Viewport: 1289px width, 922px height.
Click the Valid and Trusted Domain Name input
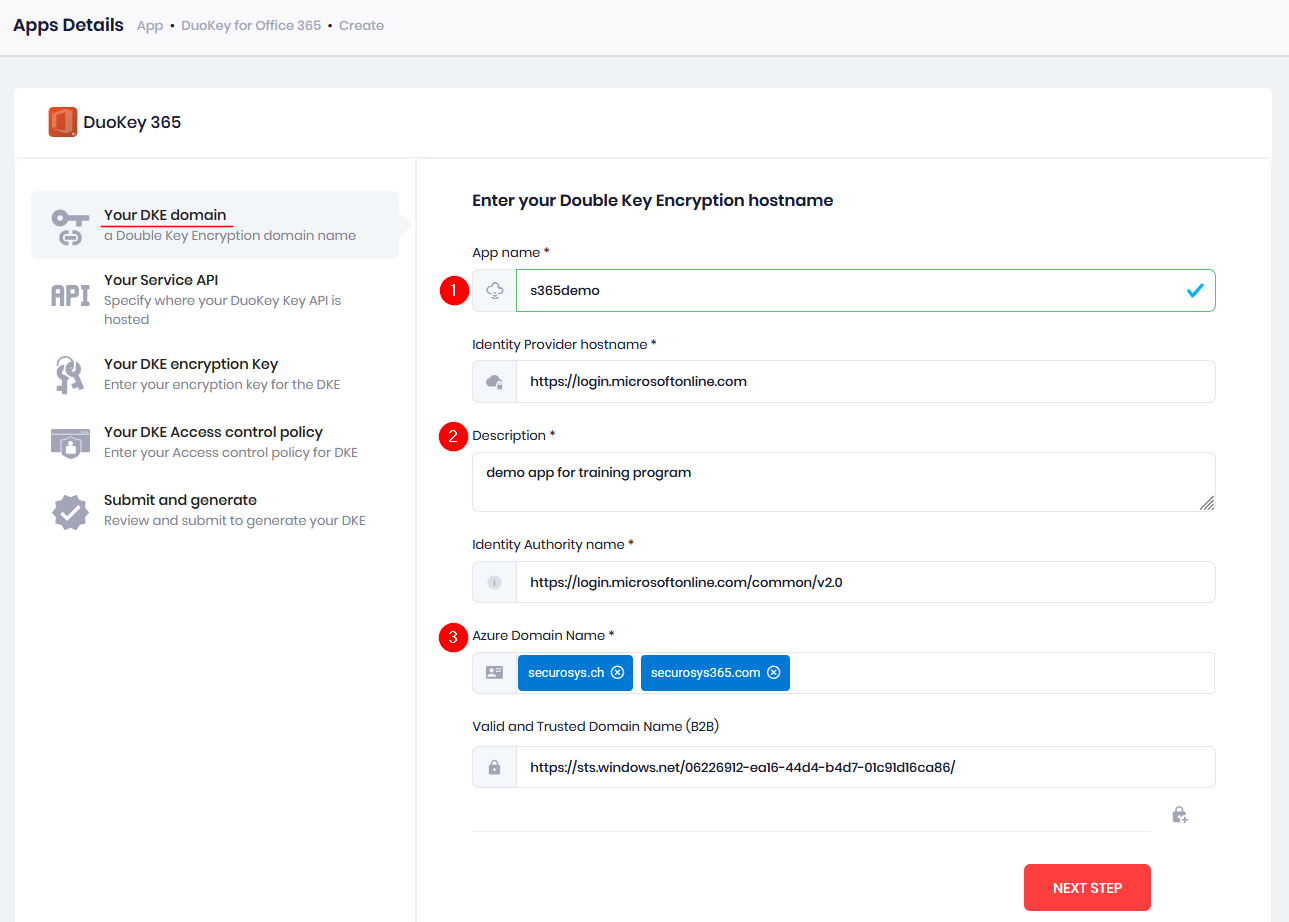866,767
